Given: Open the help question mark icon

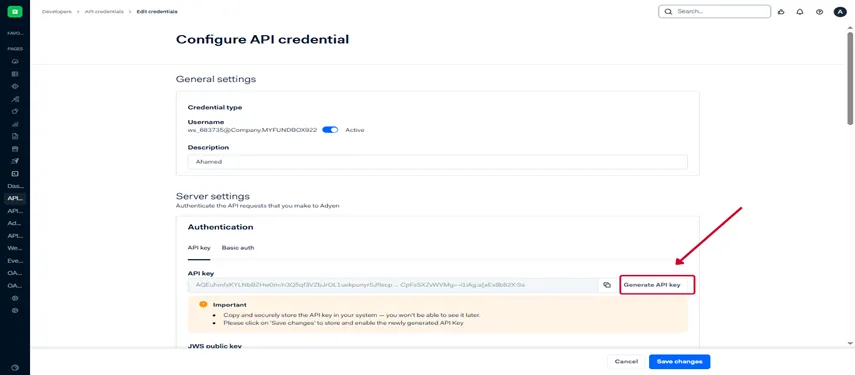Looking at the screenshot, I should (x=820, y=11).
